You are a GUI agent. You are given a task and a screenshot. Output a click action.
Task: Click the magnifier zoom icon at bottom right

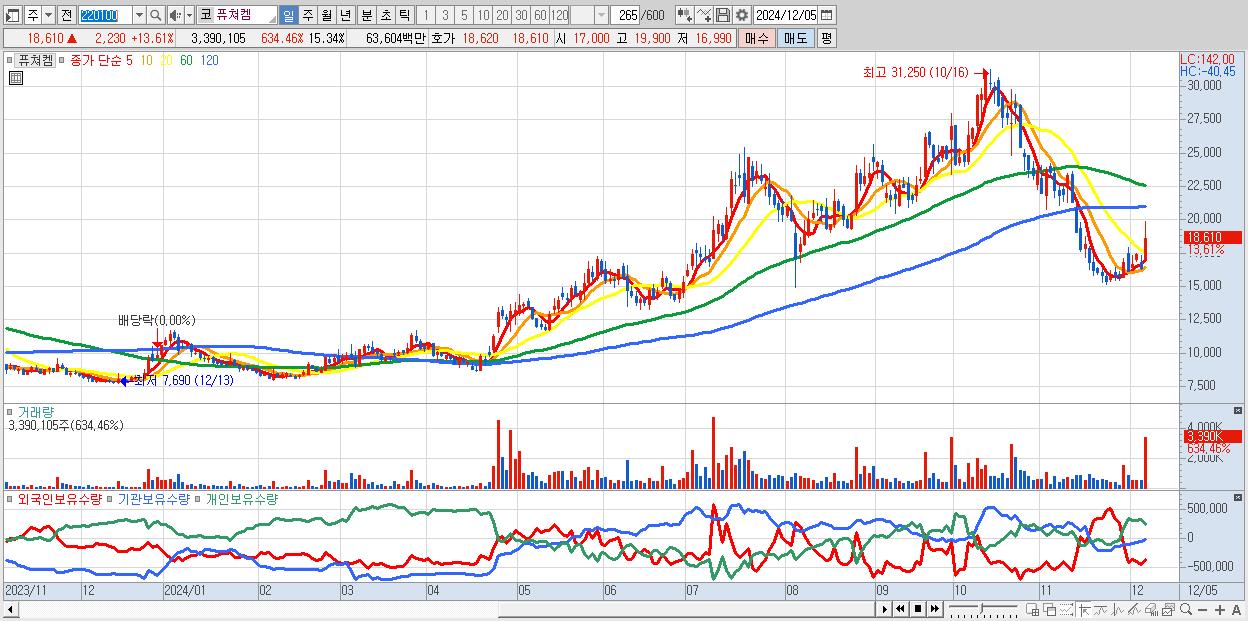[1186, 610]
